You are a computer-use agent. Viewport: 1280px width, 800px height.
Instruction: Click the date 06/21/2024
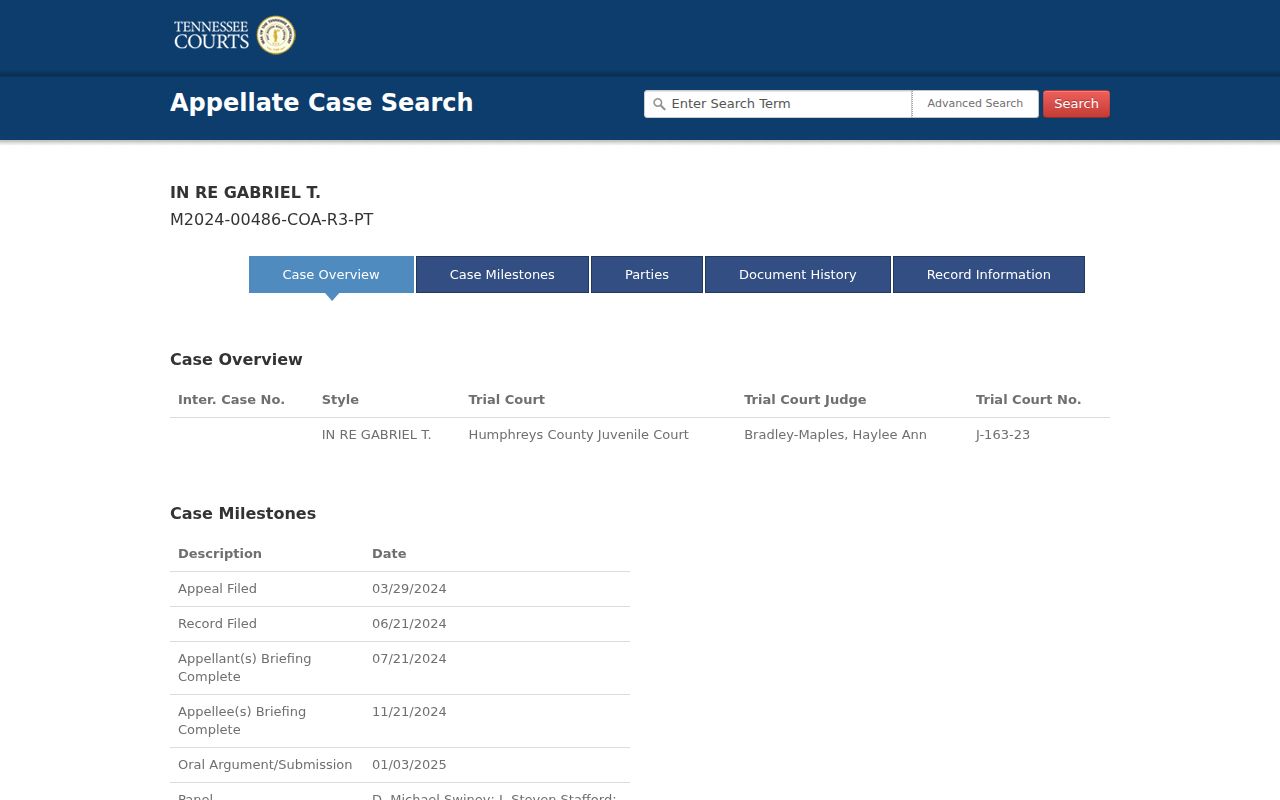409,624
